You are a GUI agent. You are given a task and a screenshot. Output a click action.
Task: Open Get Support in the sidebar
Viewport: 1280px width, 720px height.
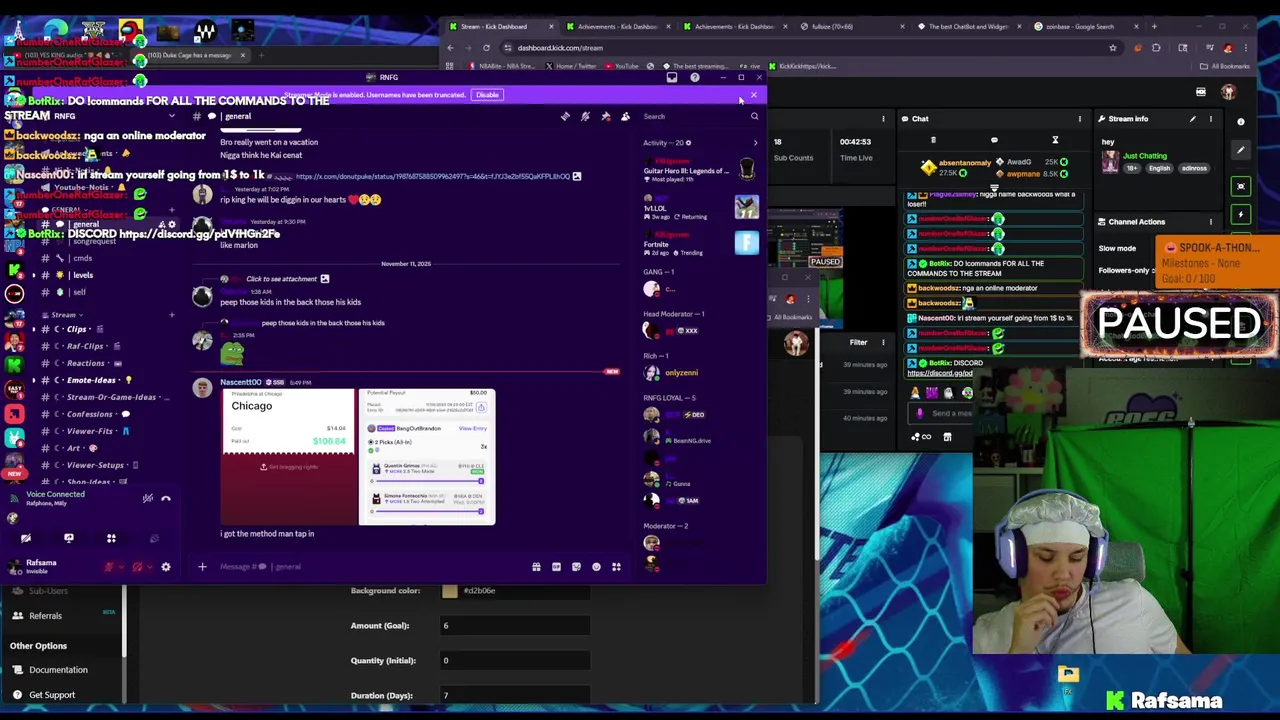pos(52,695)
